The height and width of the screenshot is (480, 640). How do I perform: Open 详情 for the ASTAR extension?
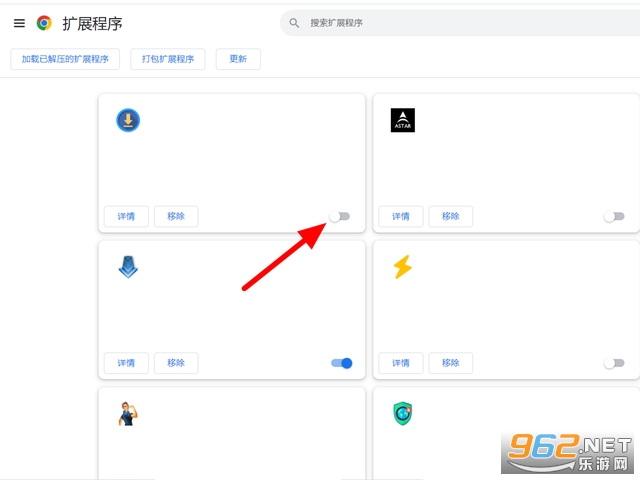pyautogui.click(x=400, y=216)
